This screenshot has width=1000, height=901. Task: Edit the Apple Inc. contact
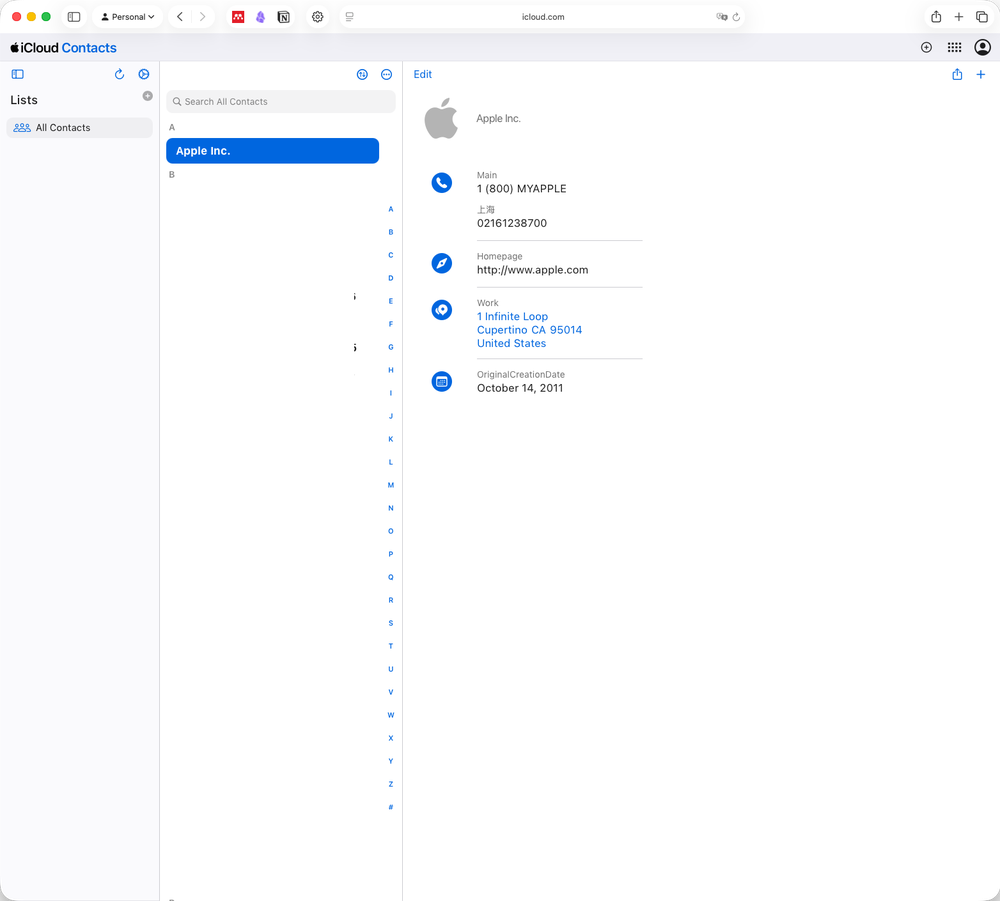tap(422, 74)
